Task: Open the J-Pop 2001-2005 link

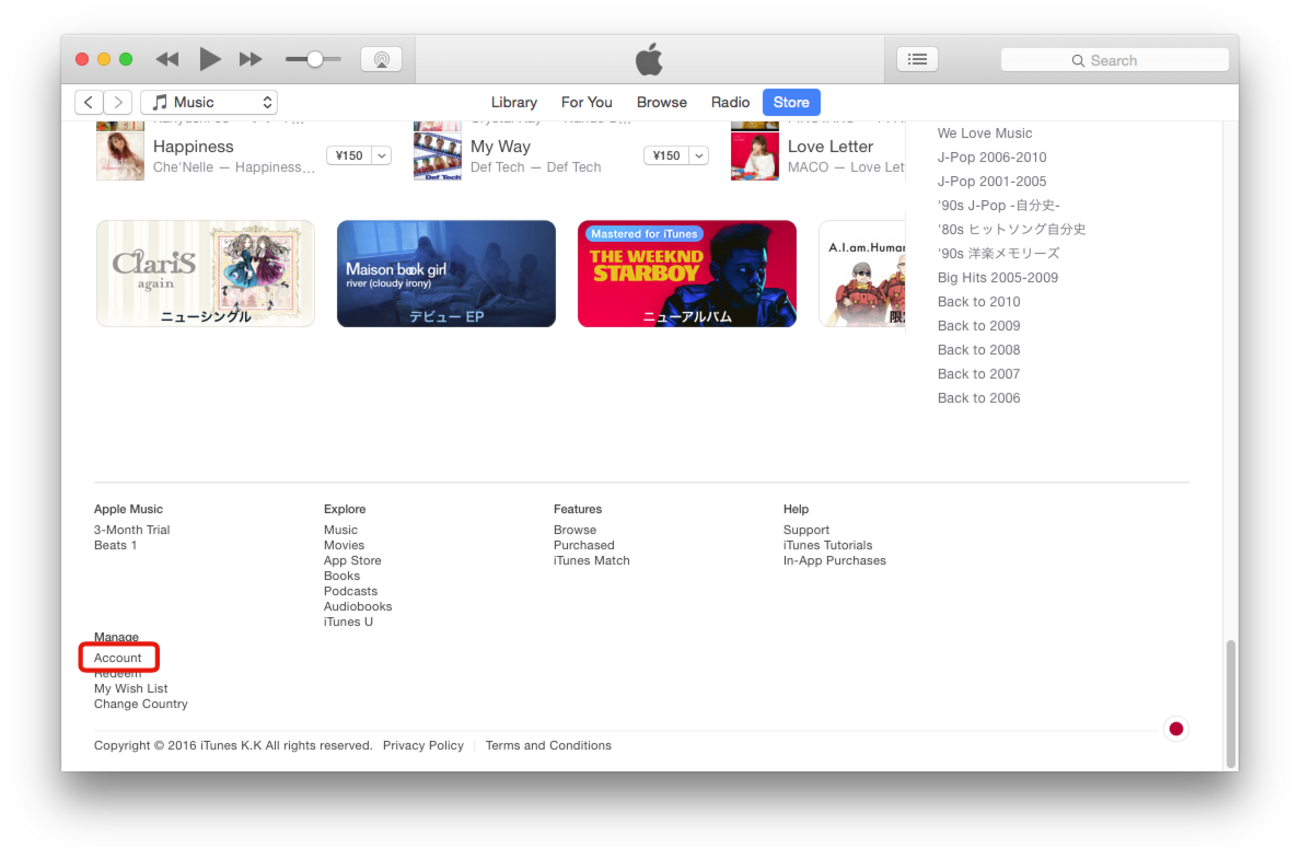Action: click(x=992, y=181)
